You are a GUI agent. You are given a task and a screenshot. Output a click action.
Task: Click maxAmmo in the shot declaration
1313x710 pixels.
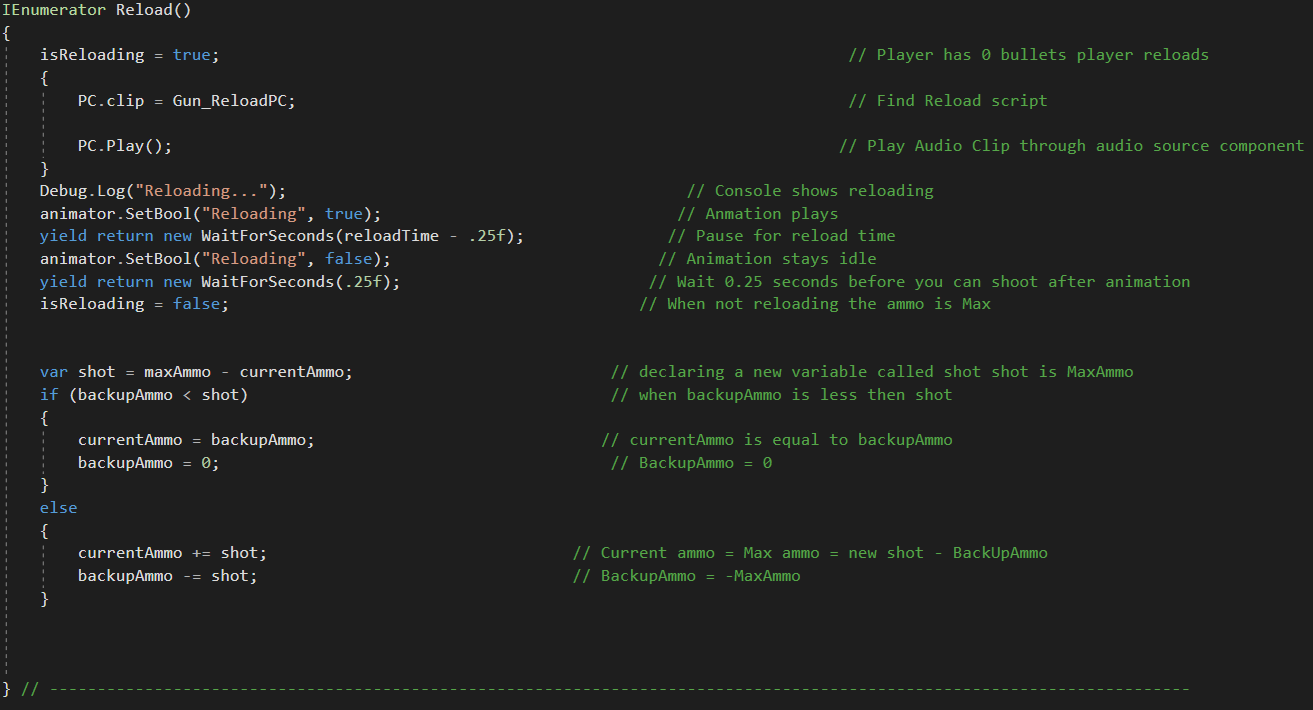click(177, 372)
